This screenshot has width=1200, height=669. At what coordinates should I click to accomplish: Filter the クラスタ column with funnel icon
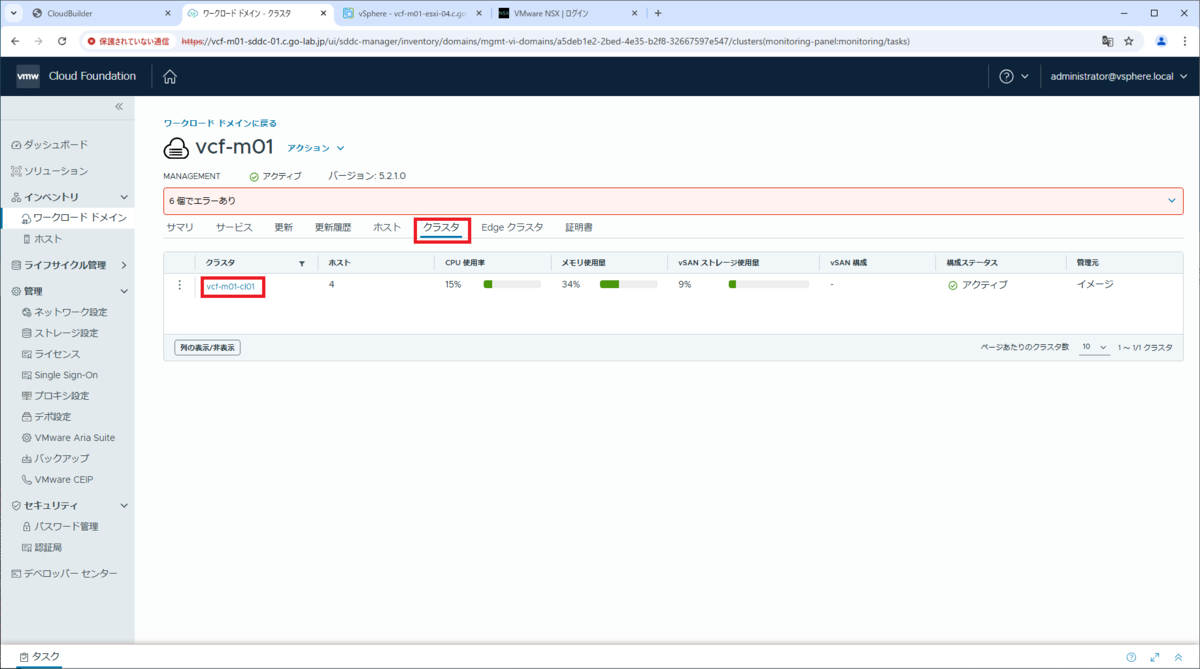(x=302, y=263)
